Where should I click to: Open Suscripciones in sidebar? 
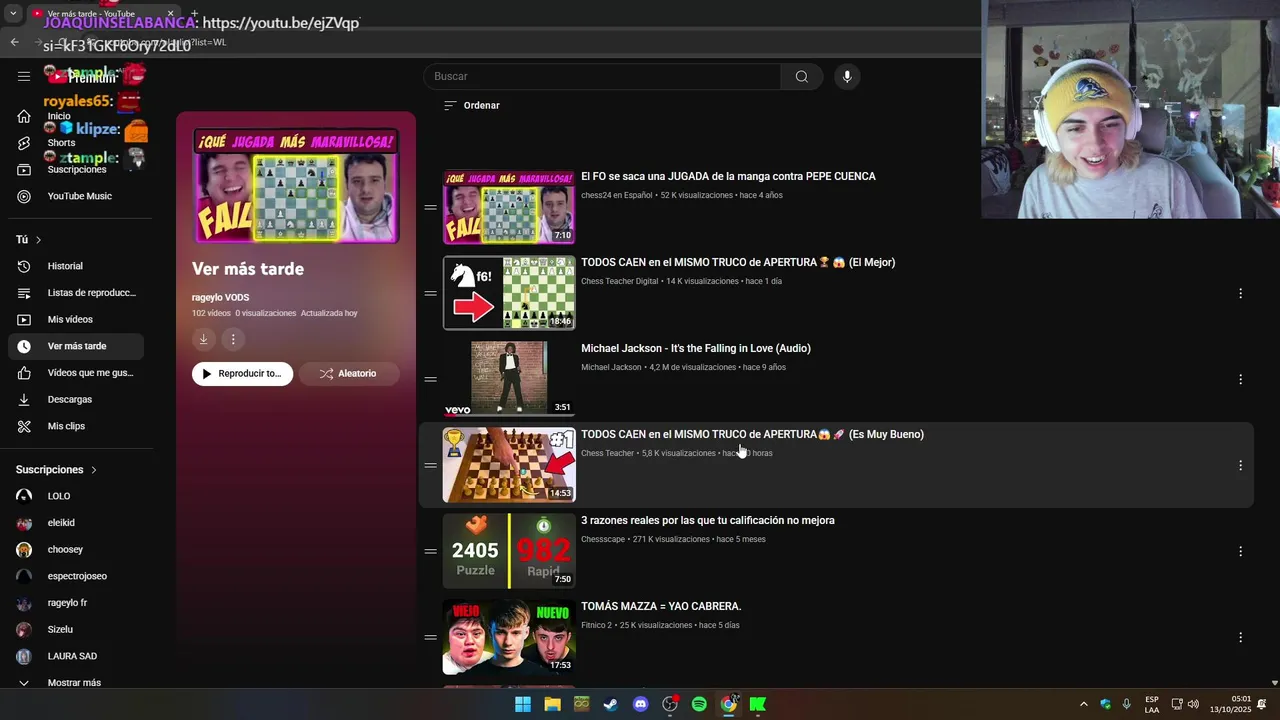(75, 169)
